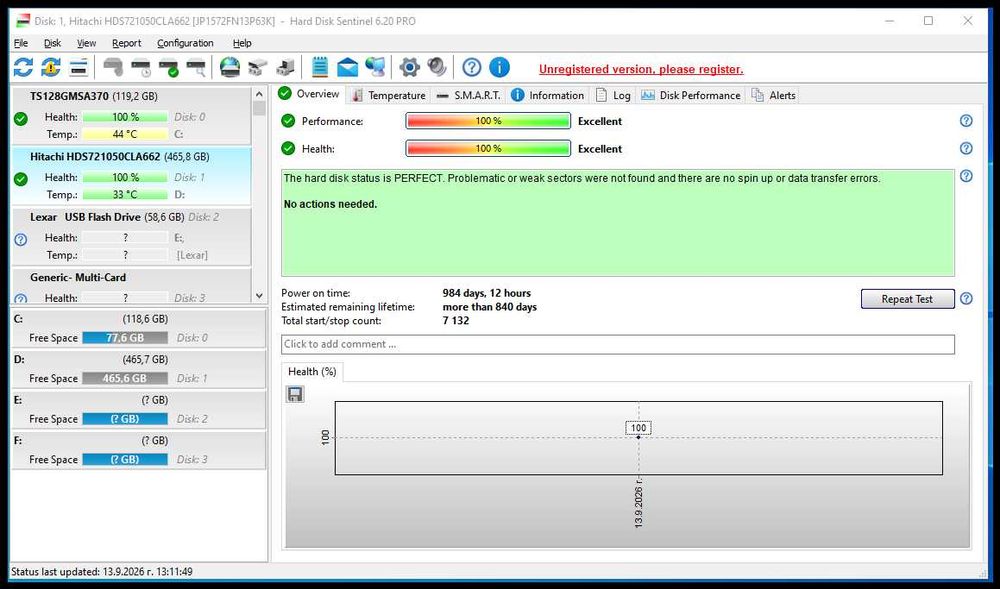
Task: Open the File menu
Action: click(21, 43)
